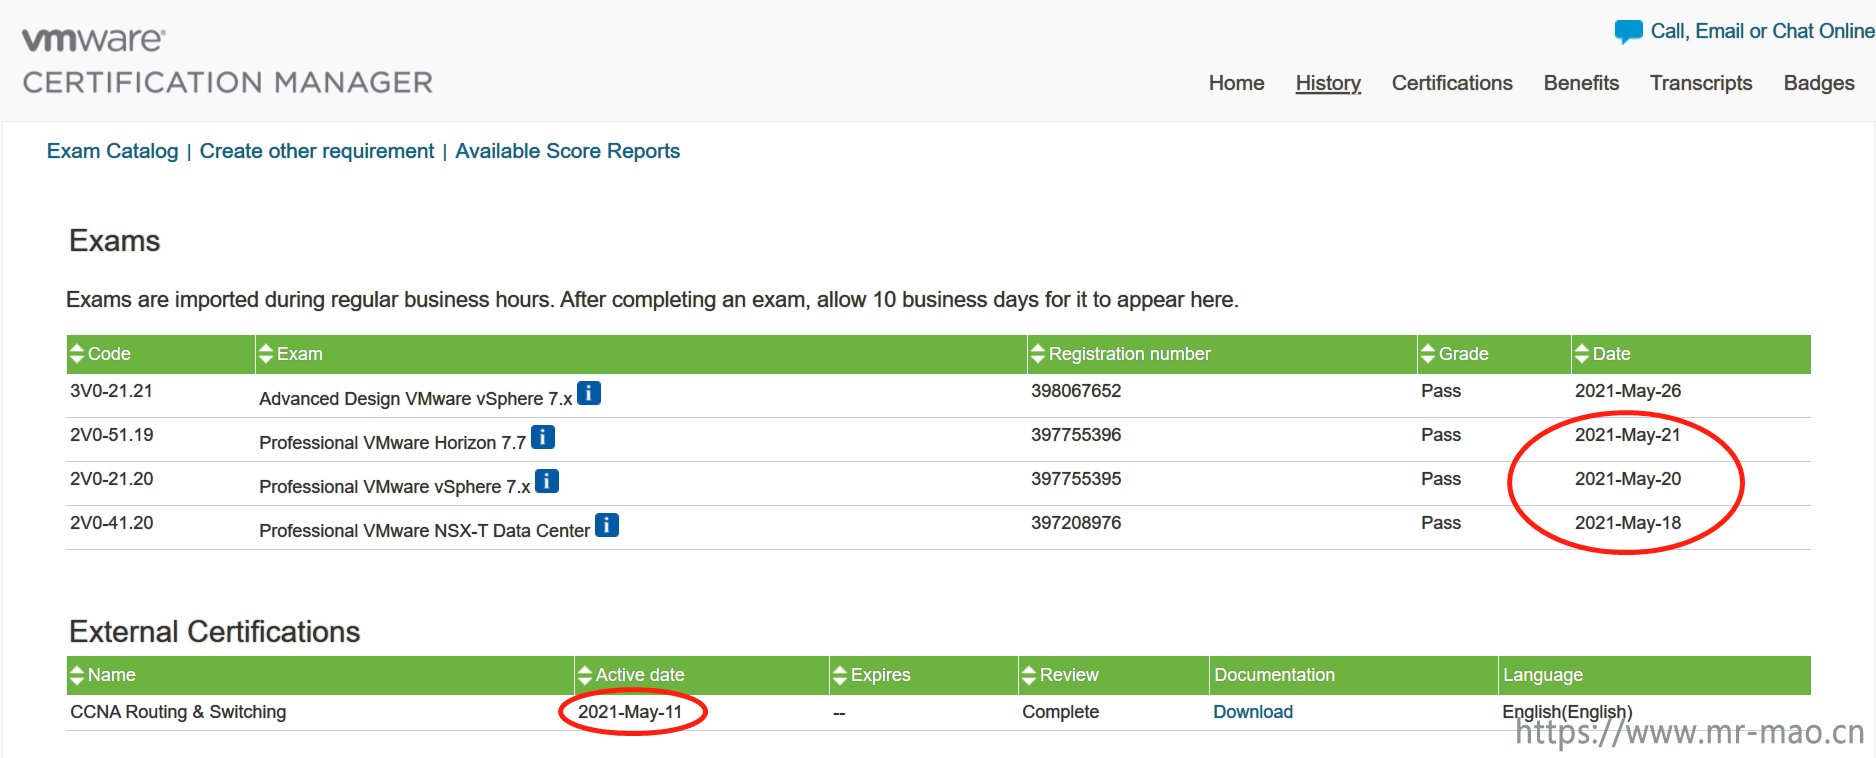The image size is (1876, 758).
Task: Click Pass grade for exam 2V0-41.20
Action: click(1441, 523)
